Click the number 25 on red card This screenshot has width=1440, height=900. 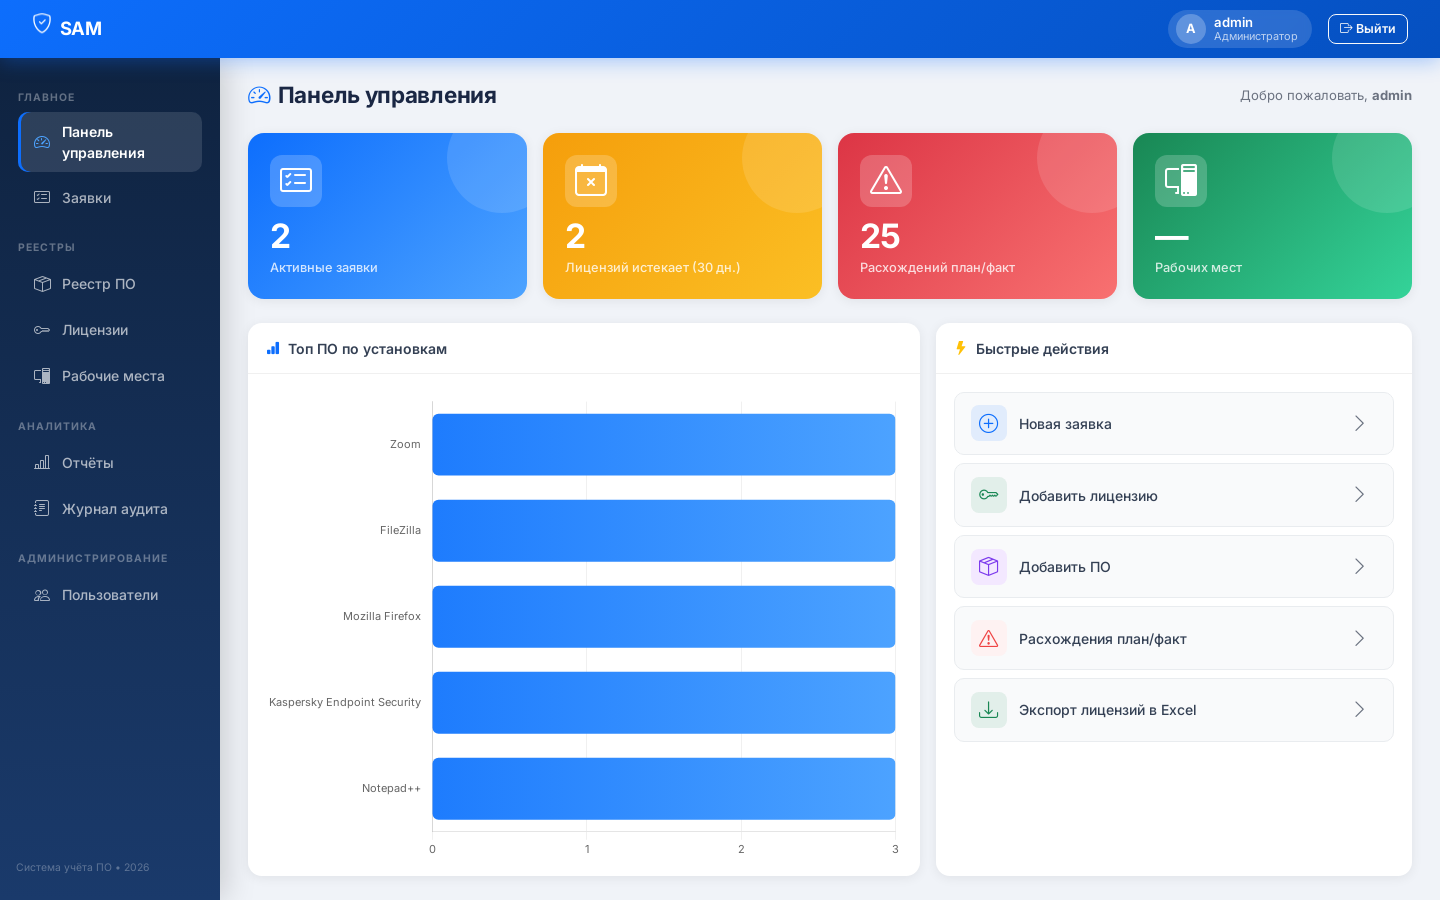pos(880,236)
